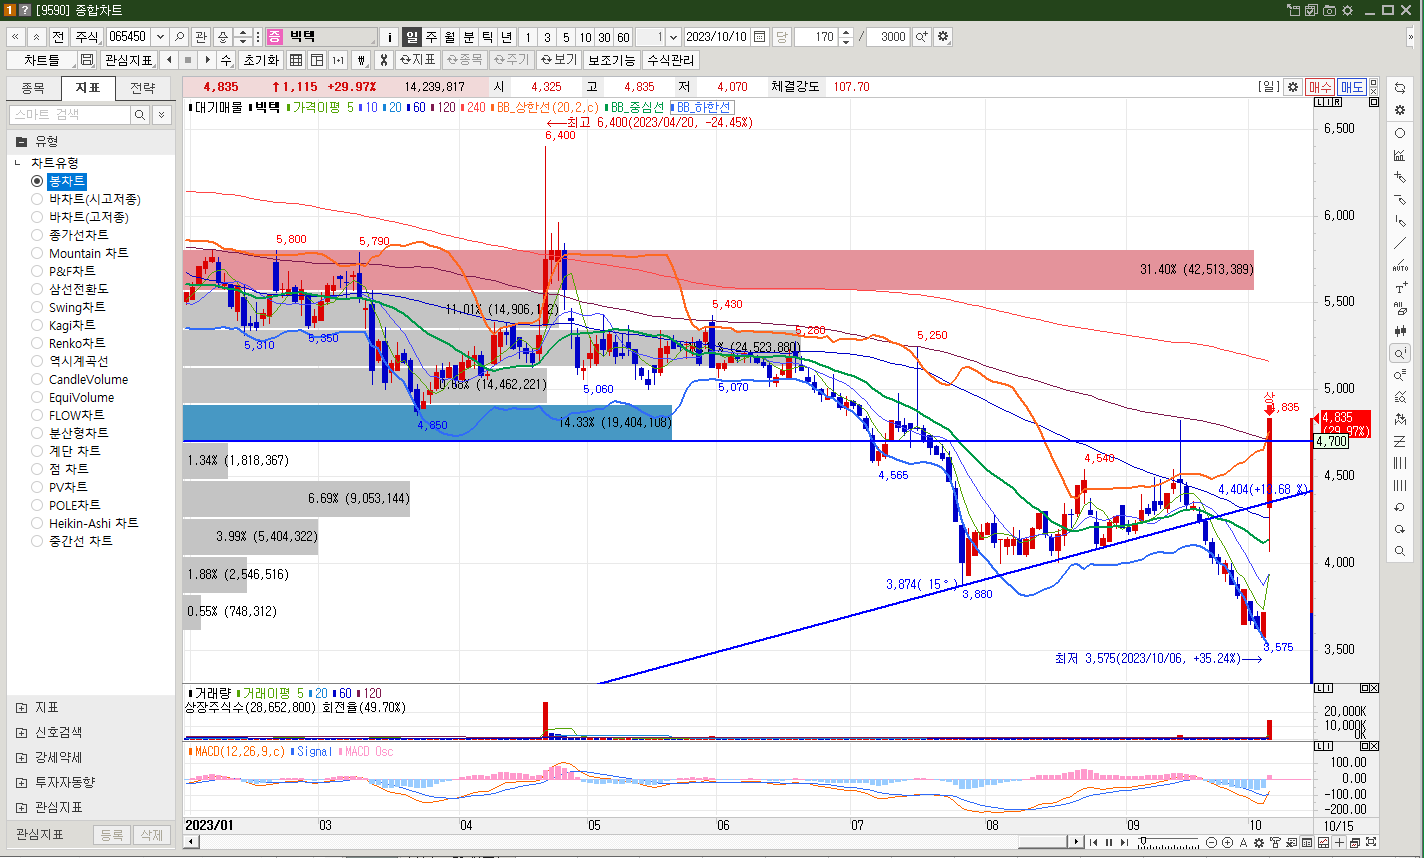Open the 보조기능 button
The image size is (1424, 858).
pyautogui.click(x=611, y=60)
